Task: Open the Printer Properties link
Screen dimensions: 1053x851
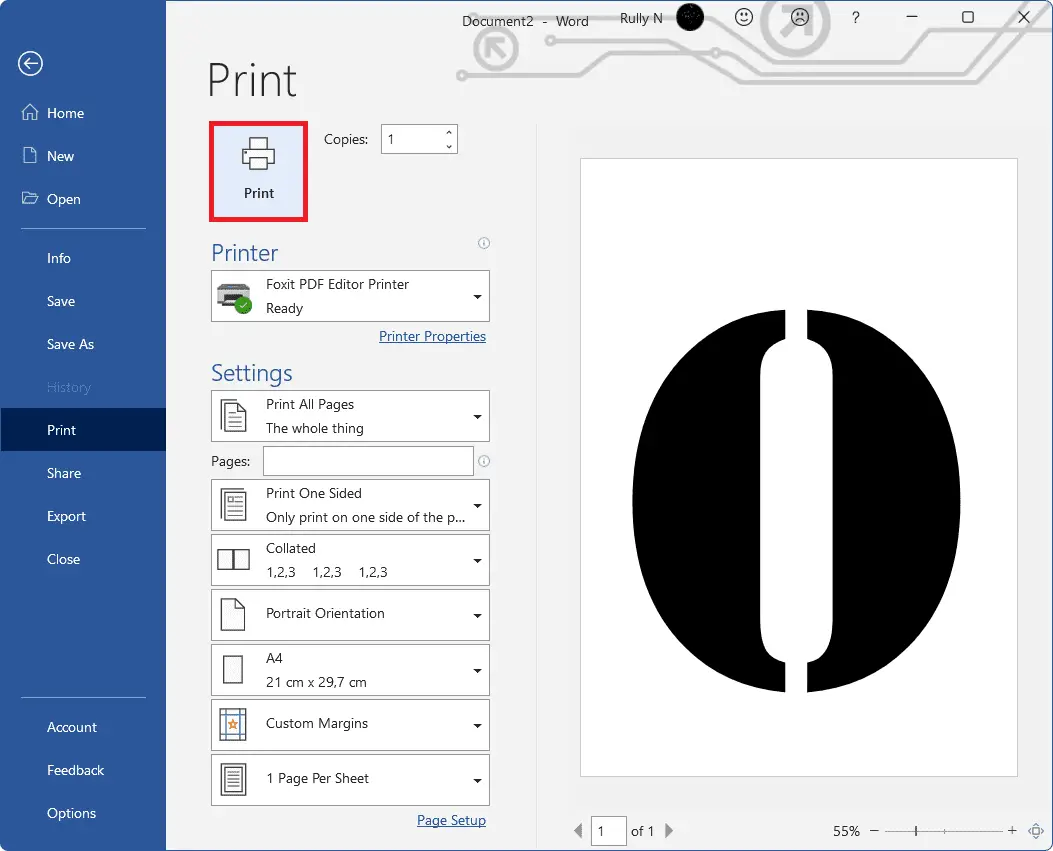Action: [432, 336]
